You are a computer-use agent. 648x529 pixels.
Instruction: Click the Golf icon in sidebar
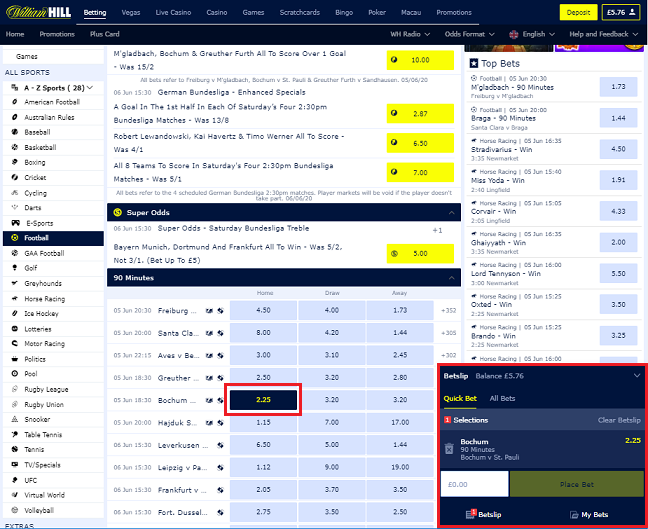[15, 268]
